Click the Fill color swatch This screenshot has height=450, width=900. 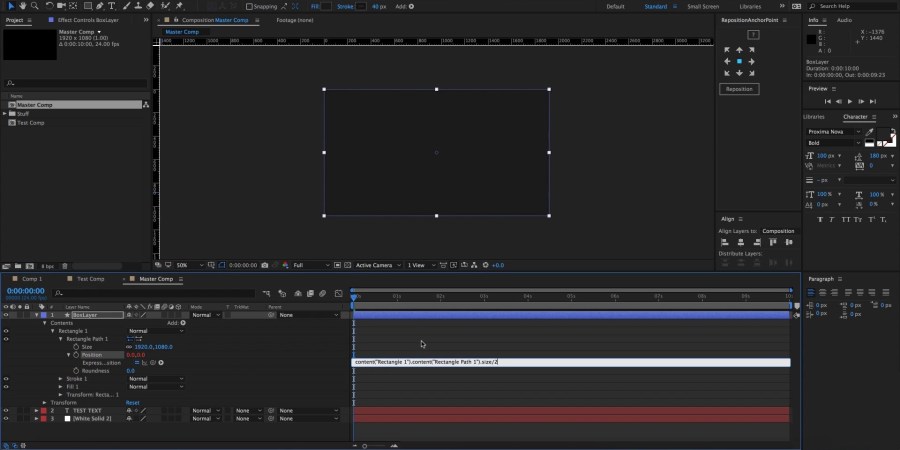326,6
